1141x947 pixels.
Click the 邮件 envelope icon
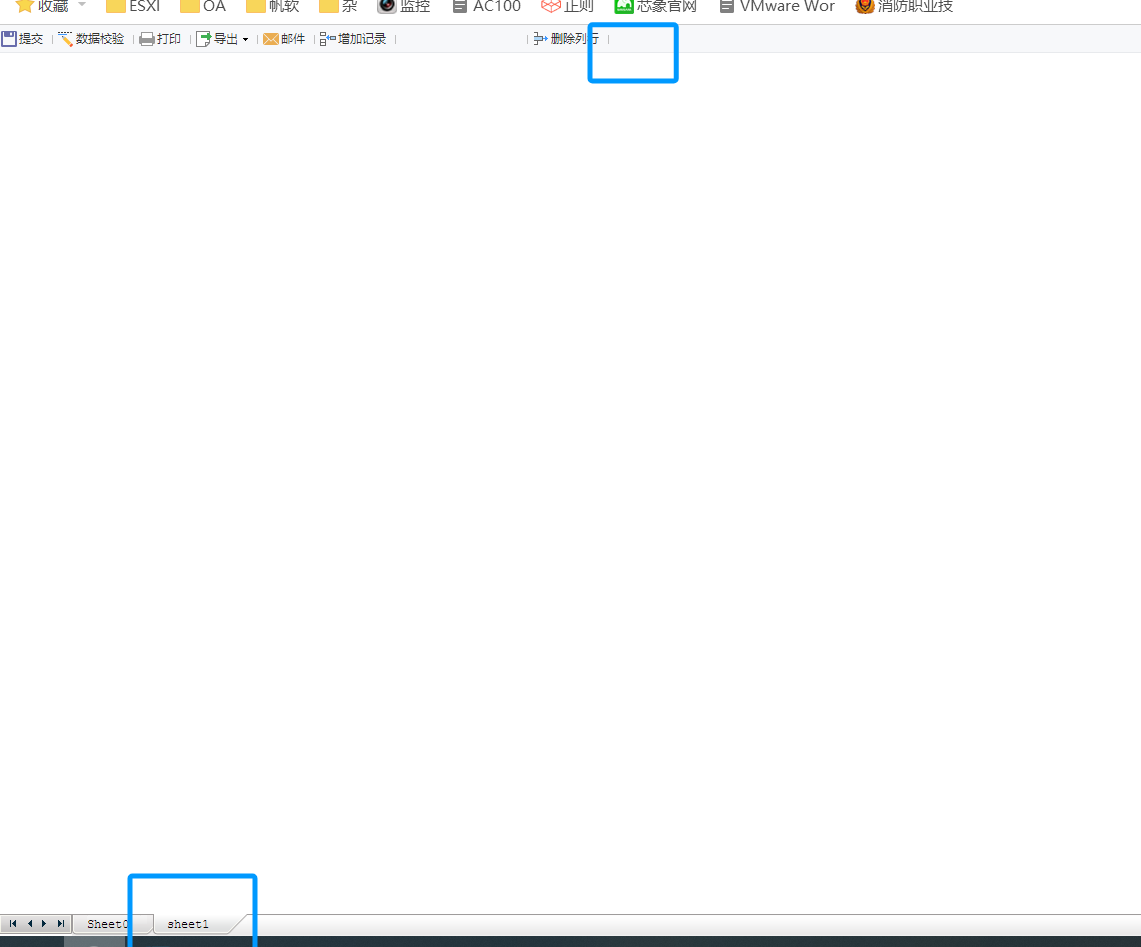[x=271, y=39]
